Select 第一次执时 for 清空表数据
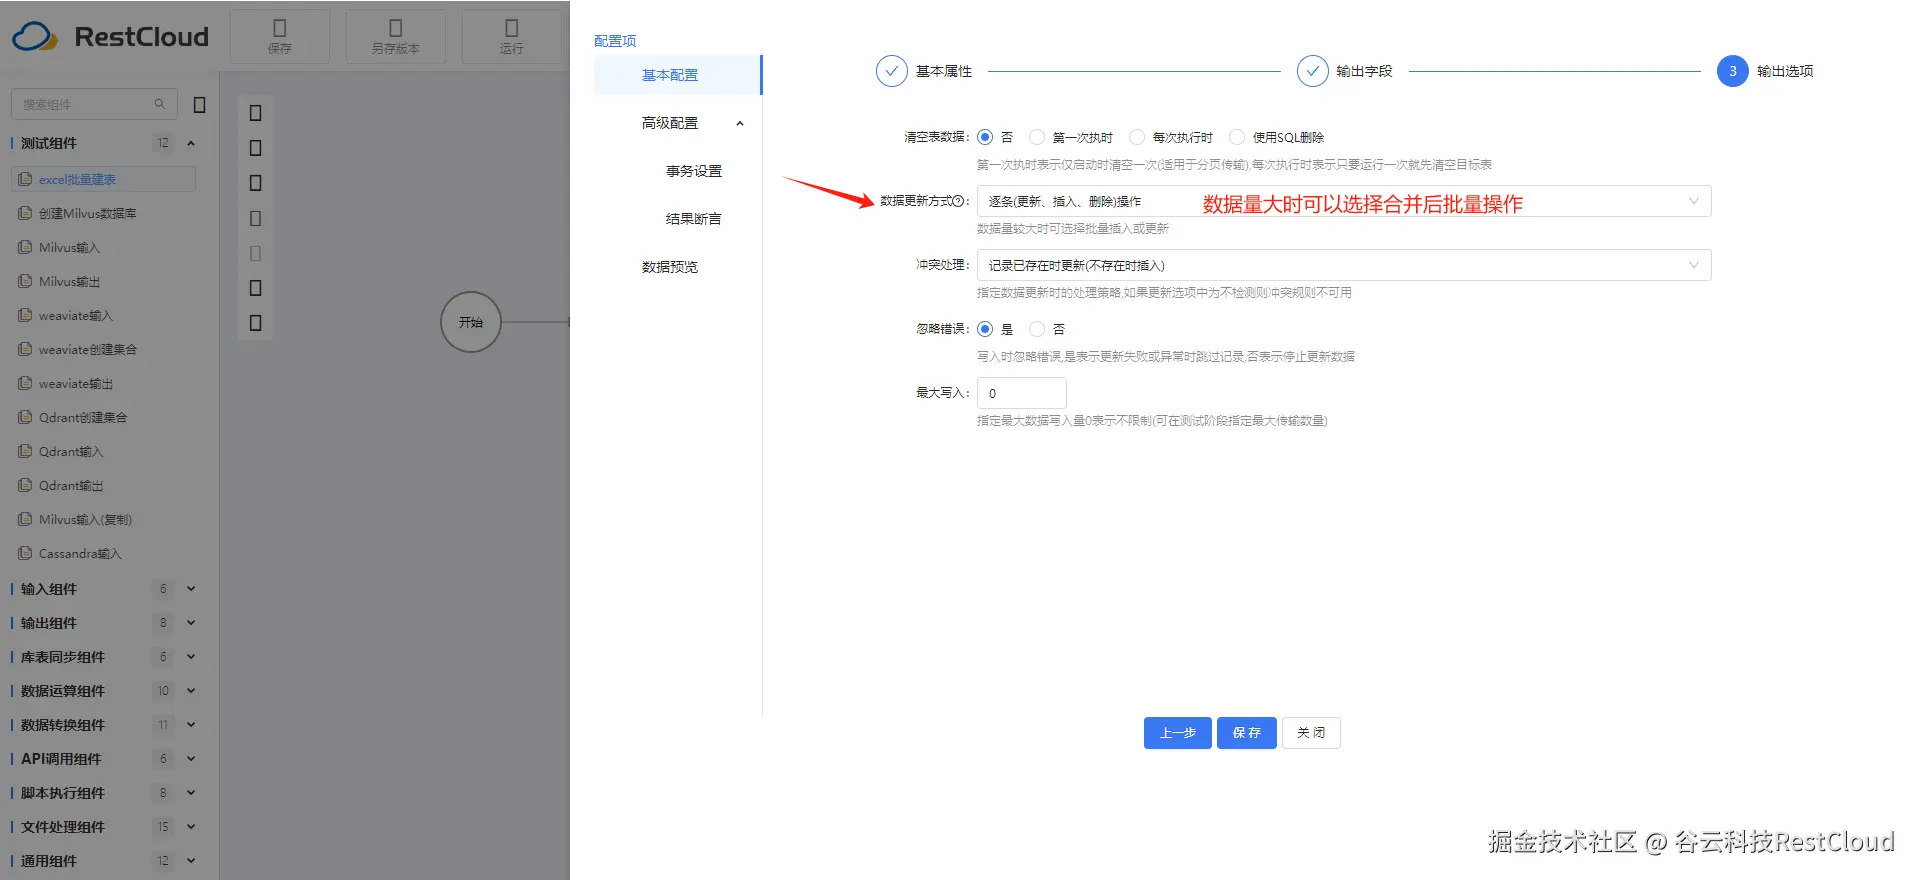This screenshot has width=1920, height=880. tap(1037, 137)
